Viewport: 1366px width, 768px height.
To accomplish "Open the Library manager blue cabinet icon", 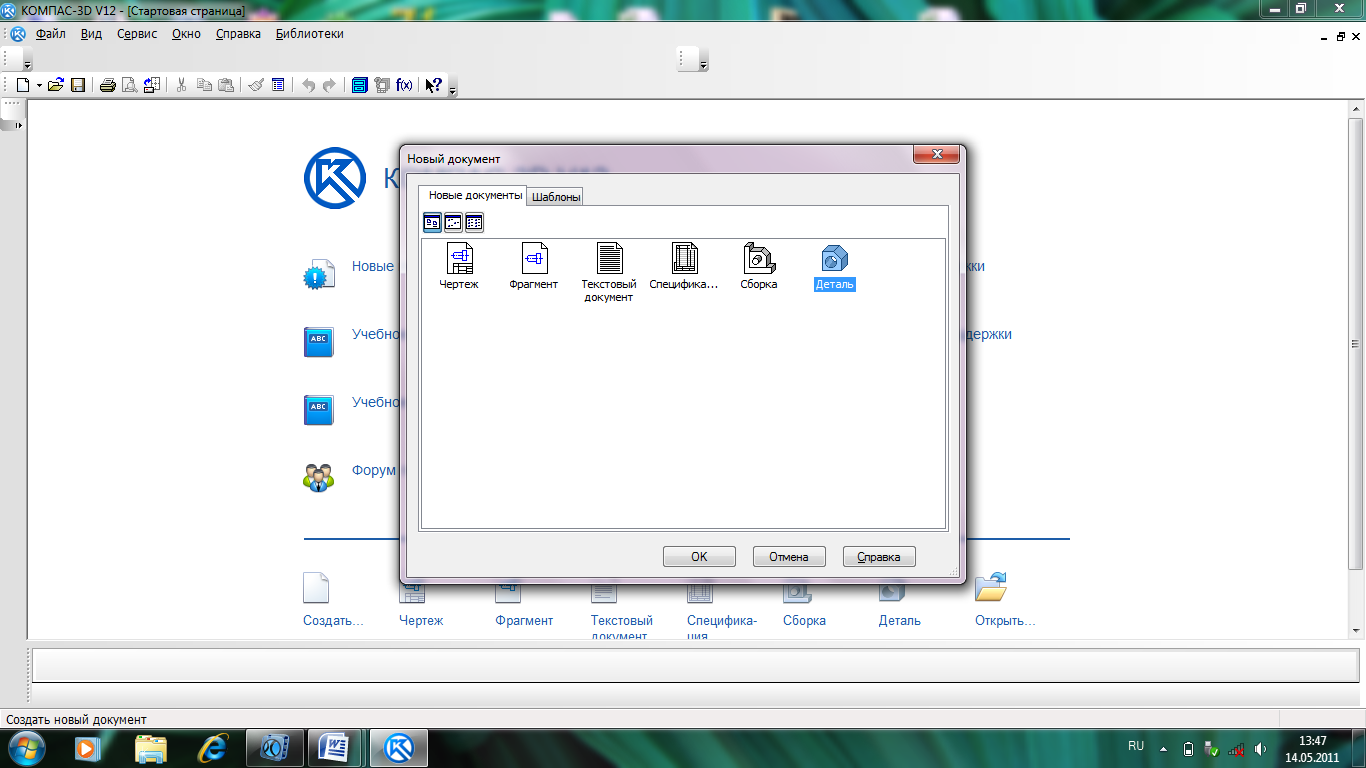I will (x=360, y=85).
